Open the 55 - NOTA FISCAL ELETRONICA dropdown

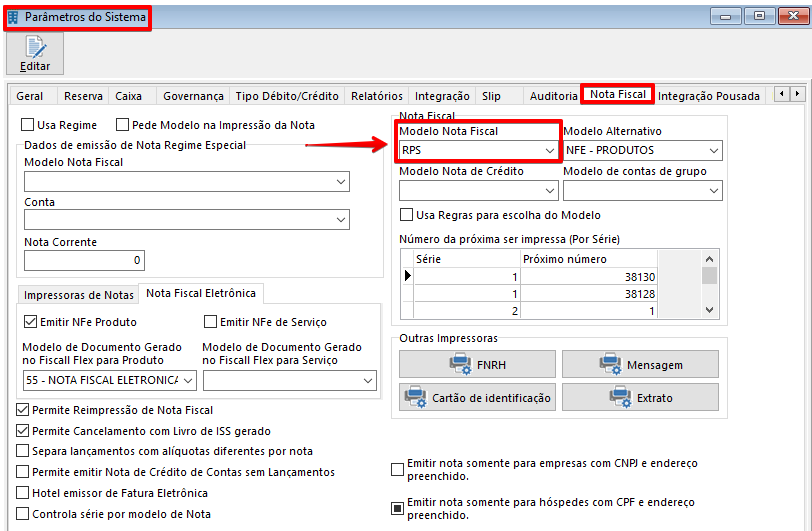pos(110,380)
